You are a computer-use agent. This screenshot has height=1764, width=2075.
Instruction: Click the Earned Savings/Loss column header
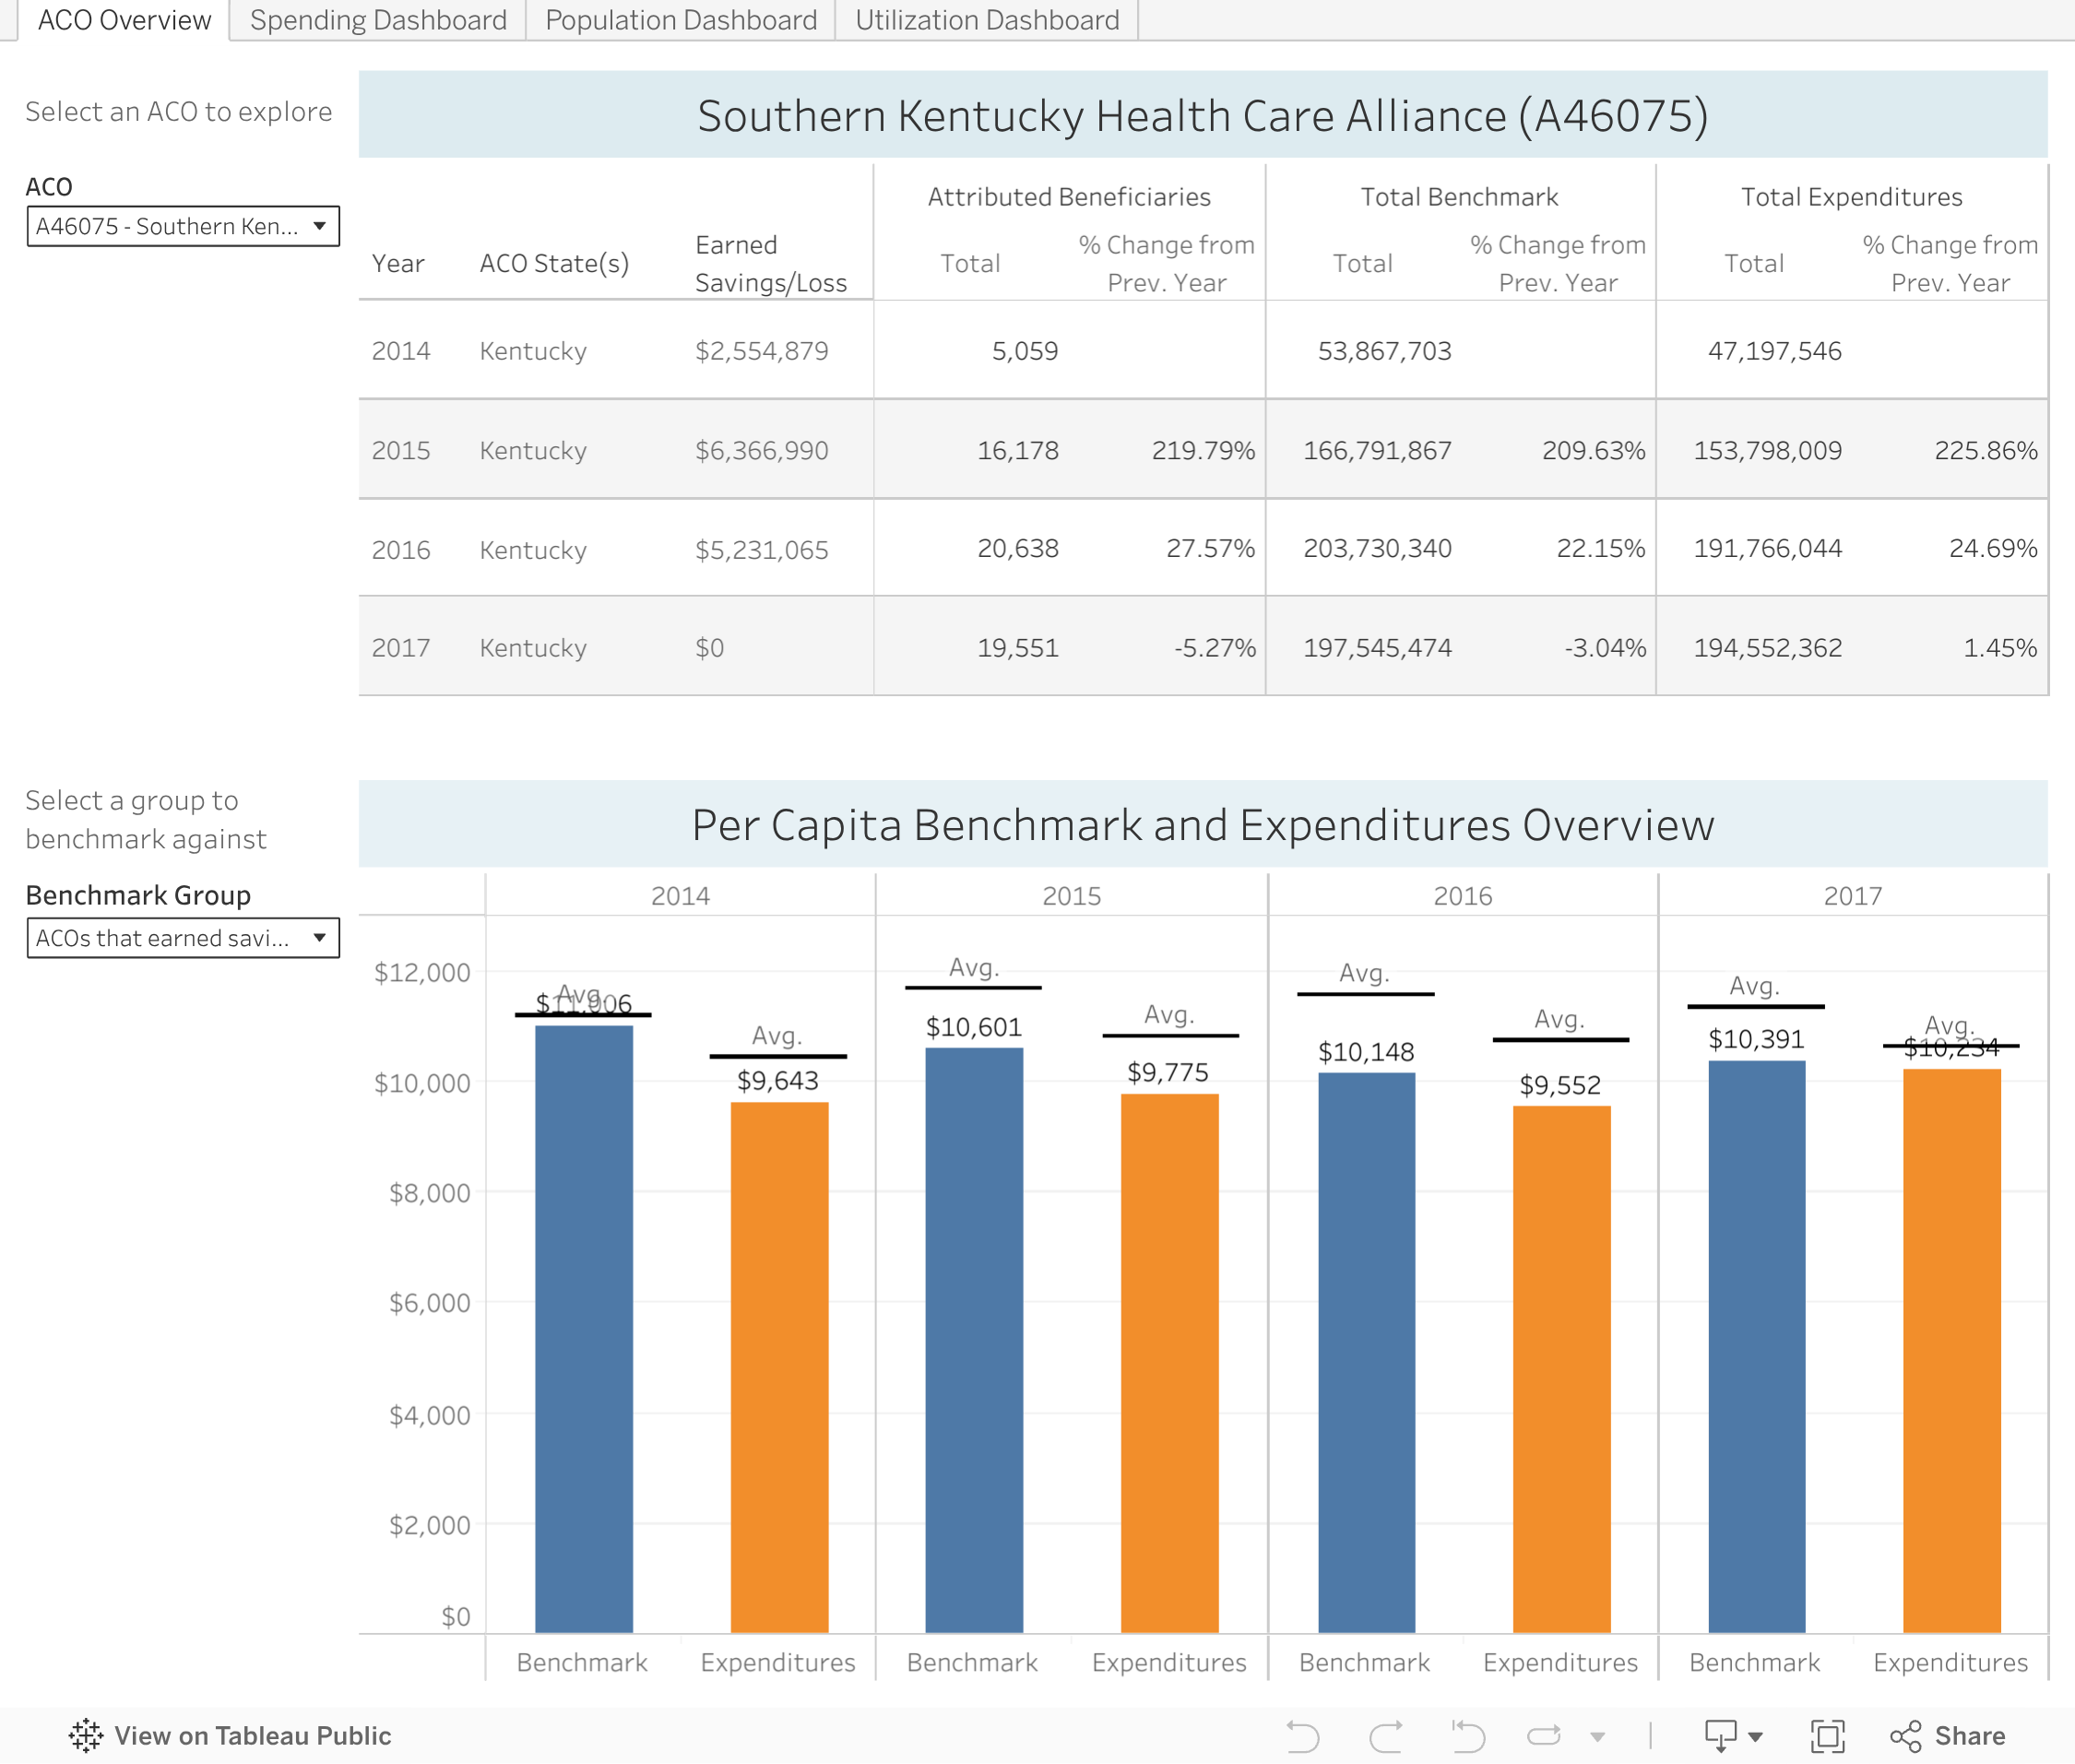click(770, 264)
